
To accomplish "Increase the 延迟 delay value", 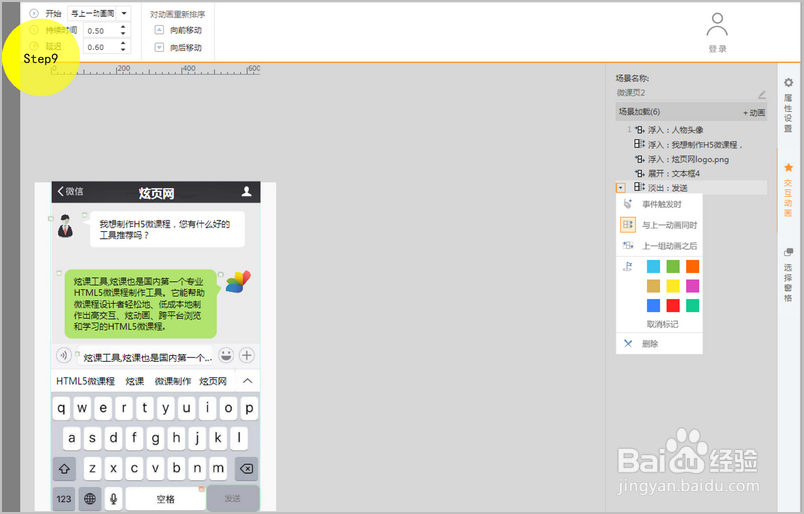I will [x=123, y=44].
